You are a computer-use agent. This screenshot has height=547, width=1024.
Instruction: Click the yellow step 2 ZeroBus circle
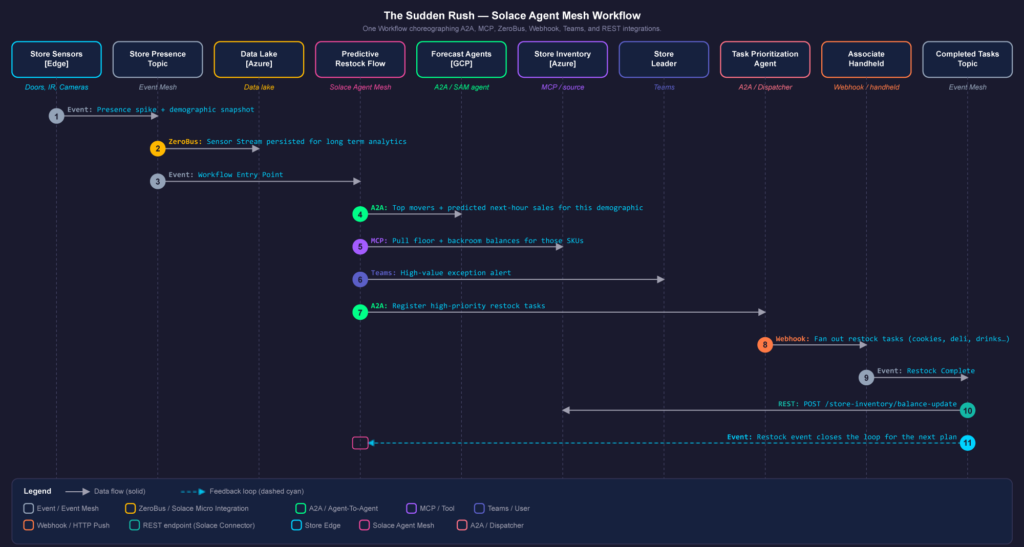(x=157, y=149)
